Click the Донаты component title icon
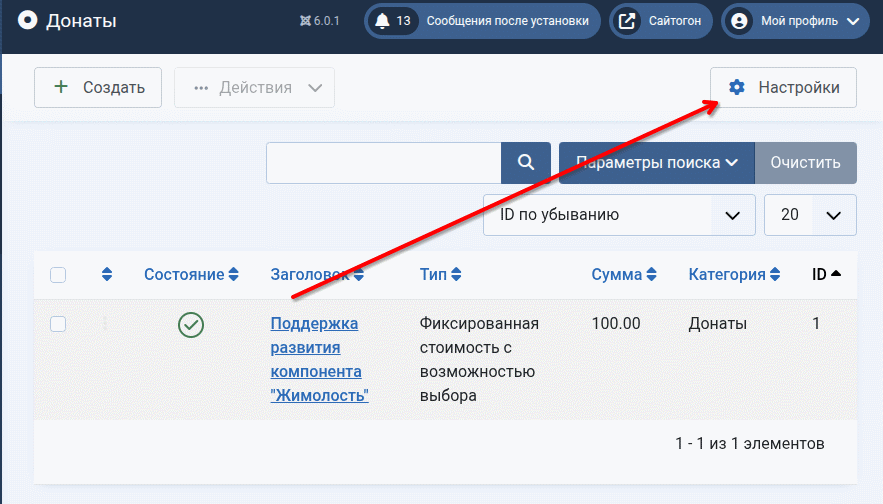 27,20
